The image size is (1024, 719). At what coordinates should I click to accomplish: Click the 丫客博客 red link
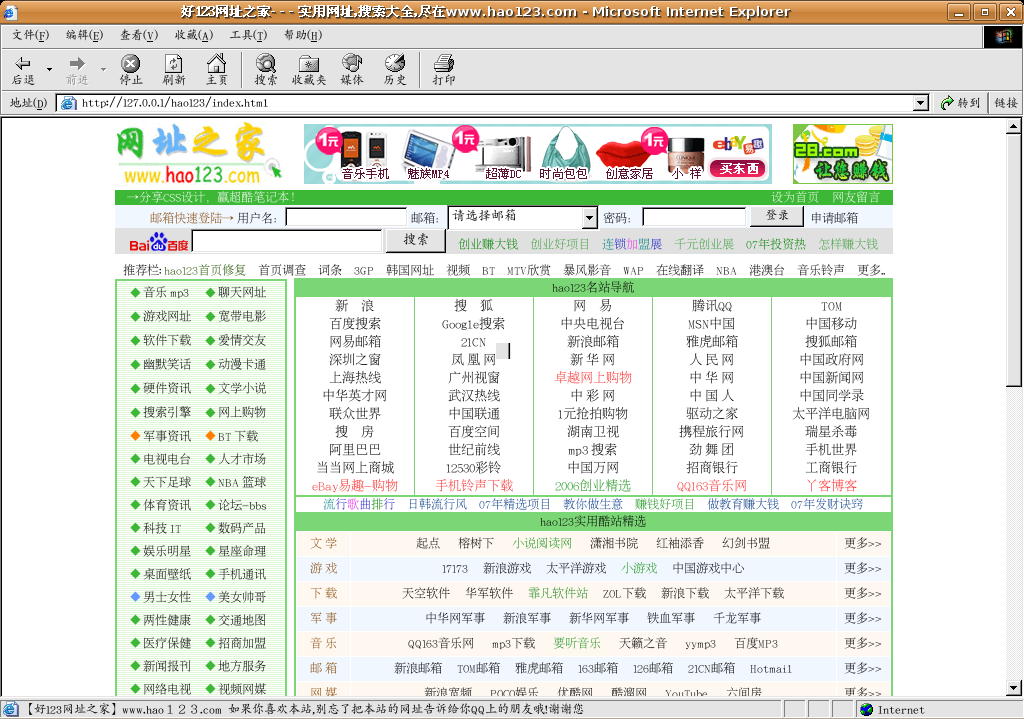pyautogui.click(x=831, y=486)
